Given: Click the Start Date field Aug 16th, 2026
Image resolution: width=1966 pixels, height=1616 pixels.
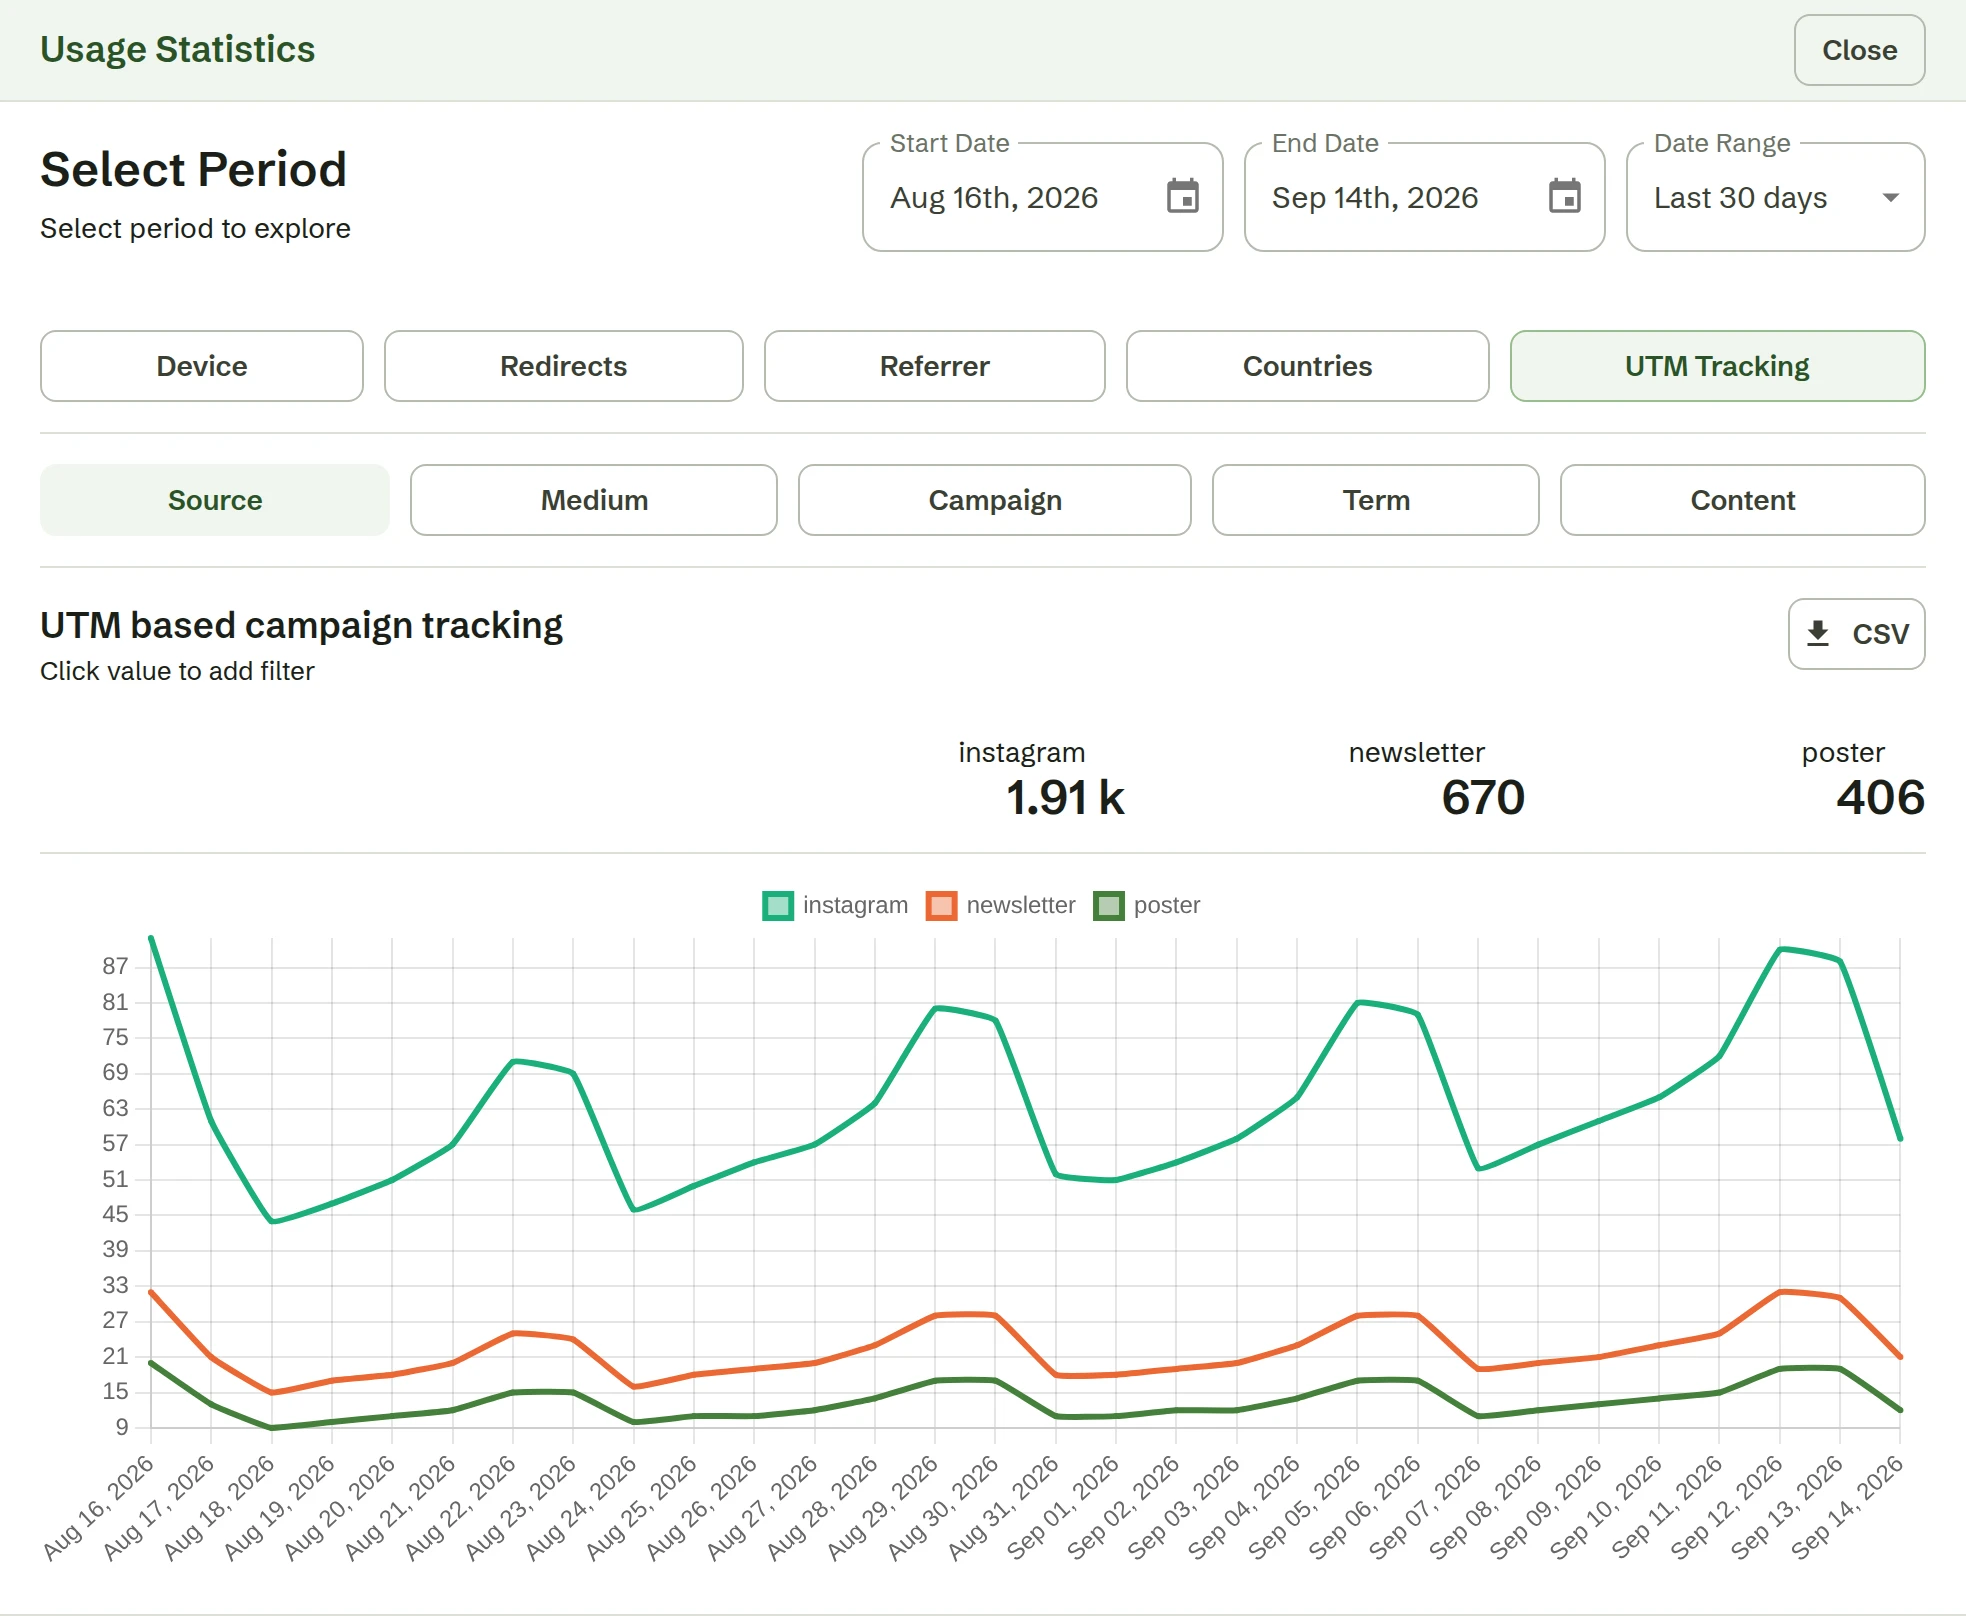Looking at the screenshot, I should [1043, 197].
